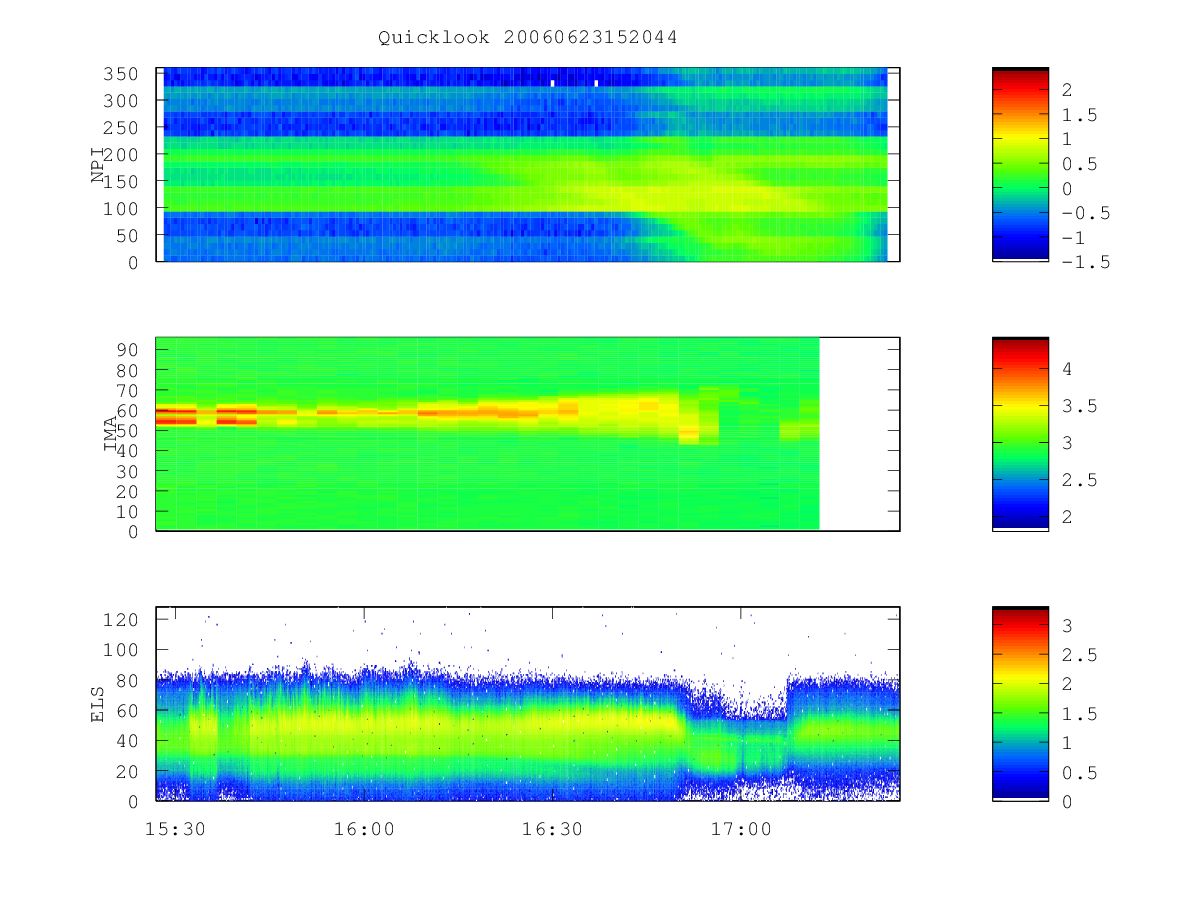Click the 350 tick on NPI axis
Screen dimensions: 1200x900
click(123, 74)
